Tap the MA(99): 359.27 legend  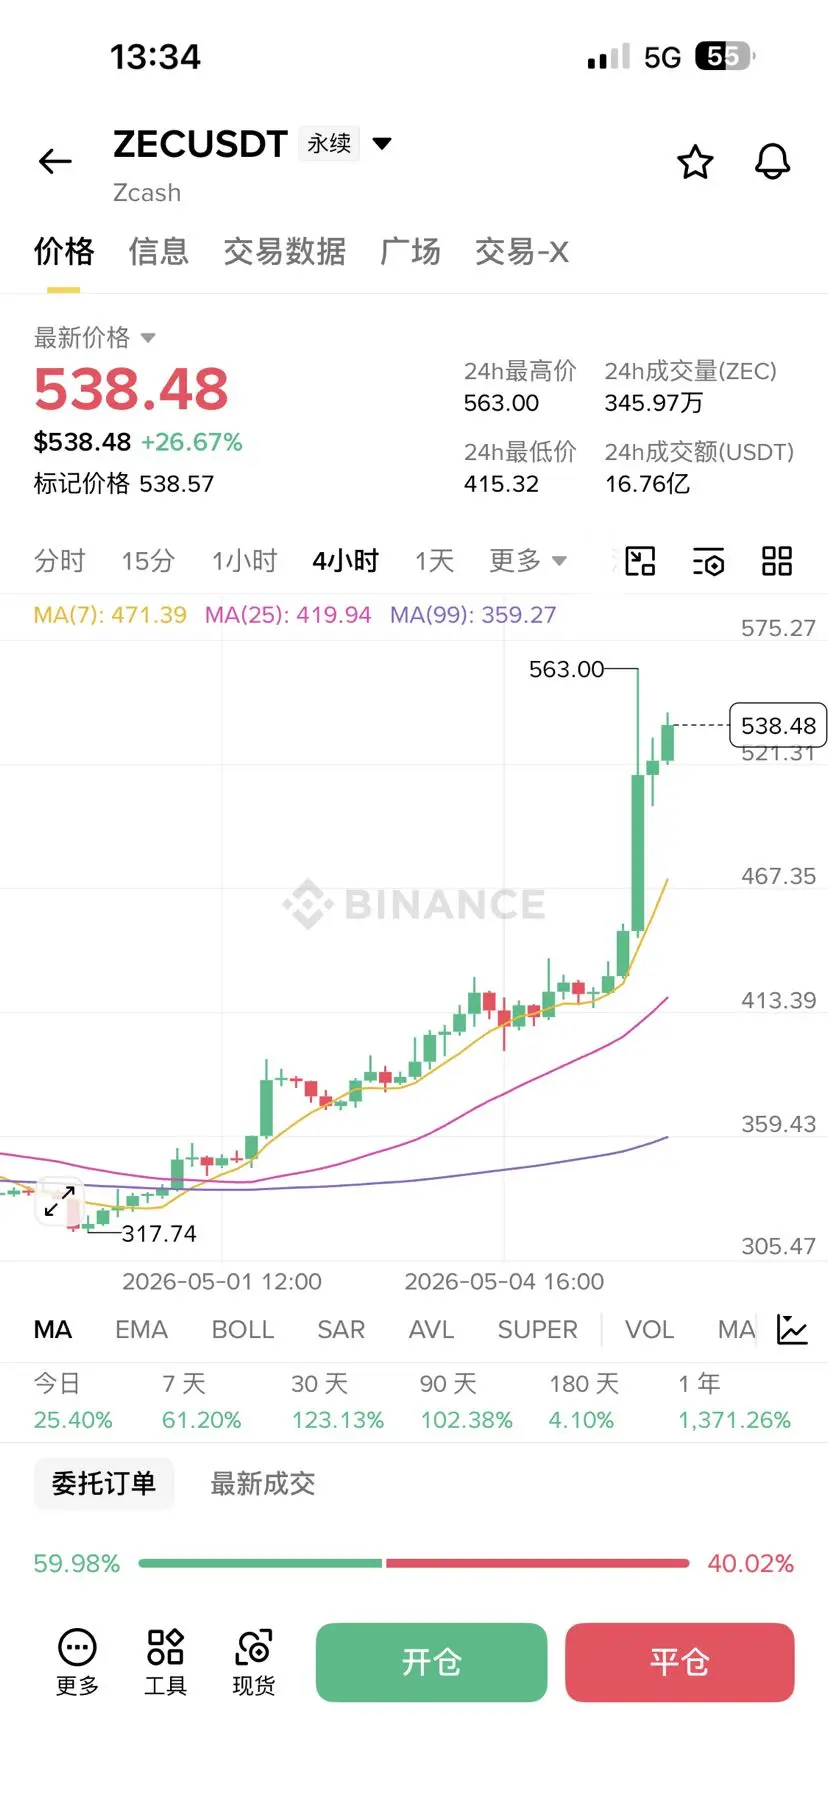pyautogui.click(x=473, y=615)
